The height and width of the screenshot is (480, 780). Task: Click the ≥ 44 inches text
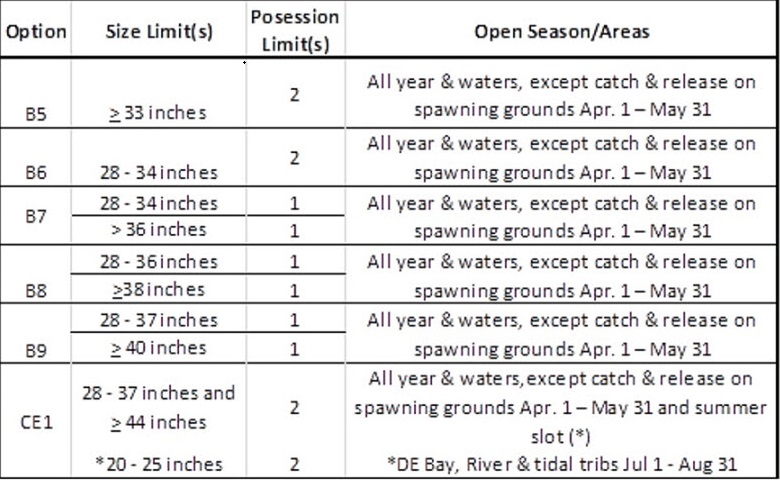tap(157, 422)
